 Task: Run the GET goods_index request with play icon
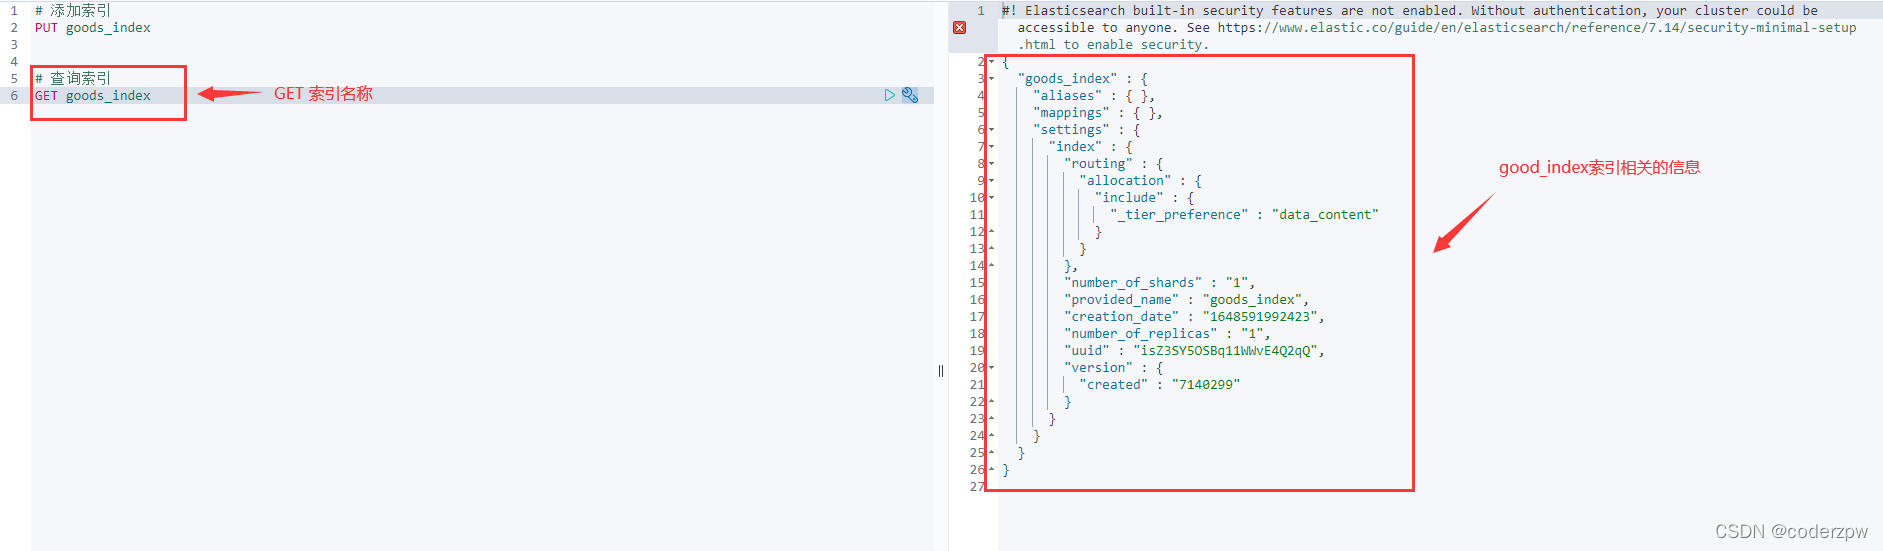point(889,95)
